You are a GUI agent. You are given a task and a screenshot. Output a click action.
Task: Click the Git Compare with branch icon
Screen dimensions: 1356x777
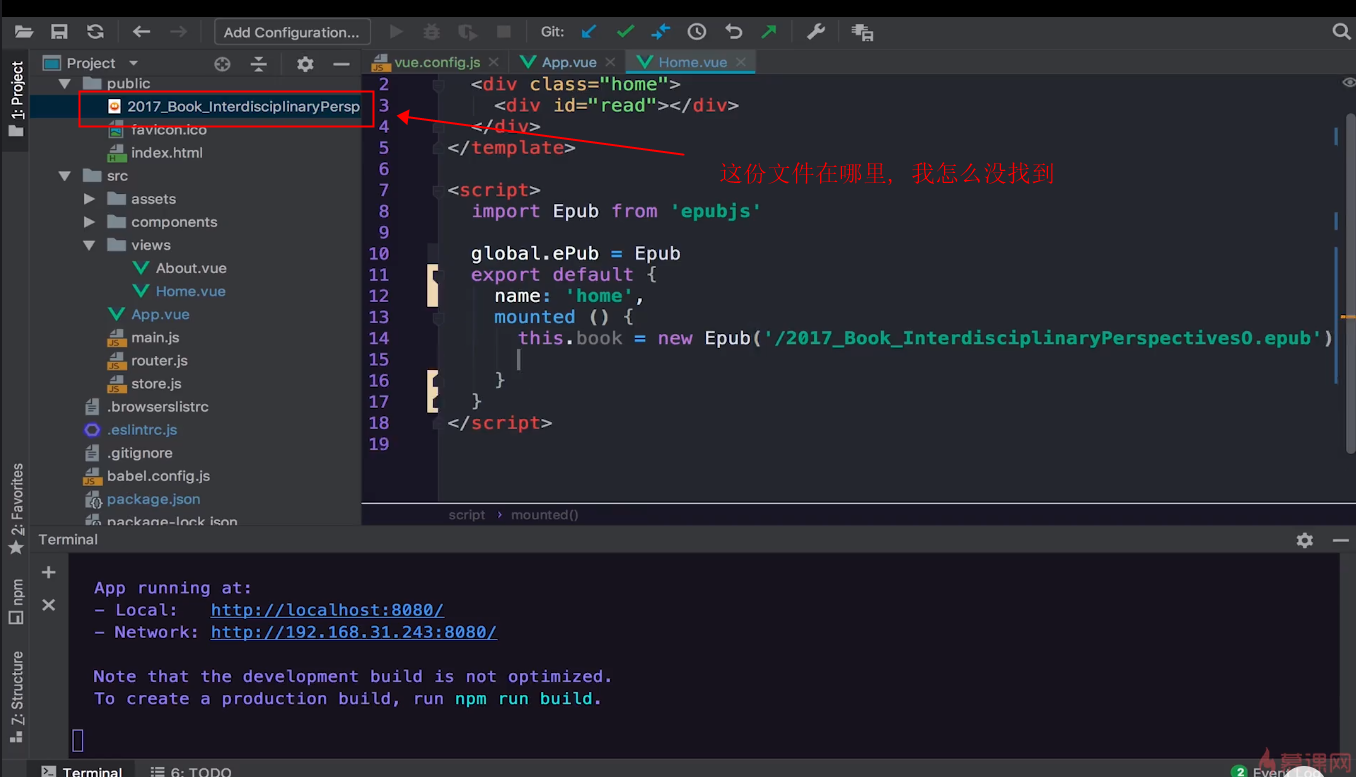[x=660, y=32]
